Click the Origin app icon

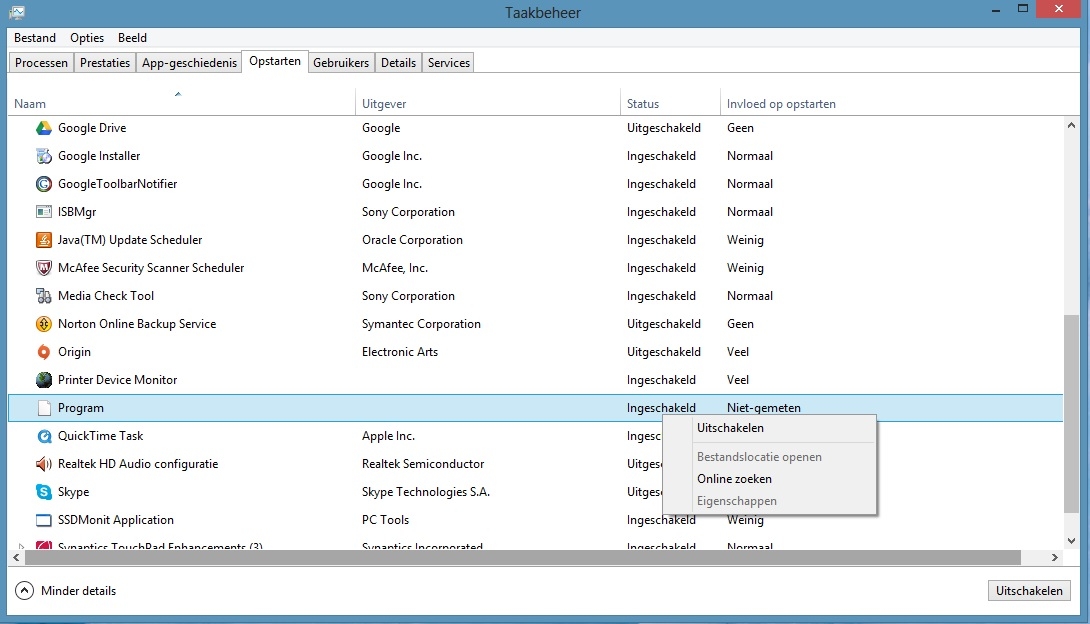(44, 352)
